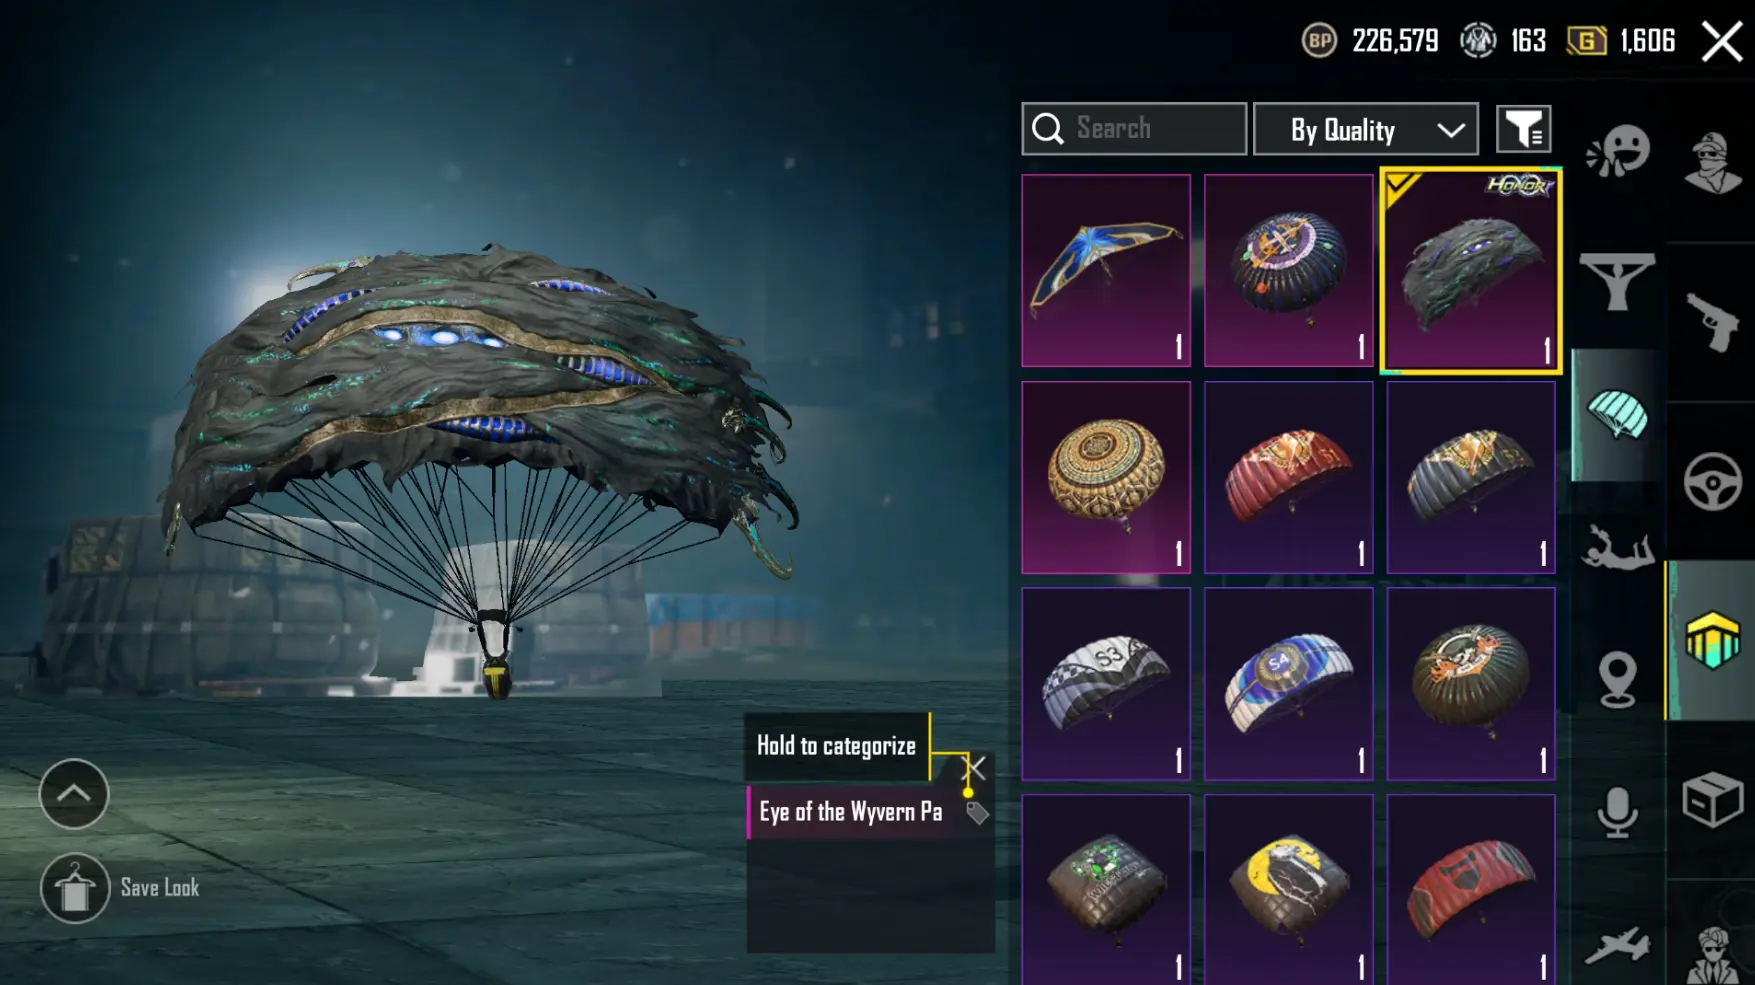Viewport: 1755px width, 985px height.
Task: Click the Save Look button
Action: pyautogui.click(x=121, y=888)
